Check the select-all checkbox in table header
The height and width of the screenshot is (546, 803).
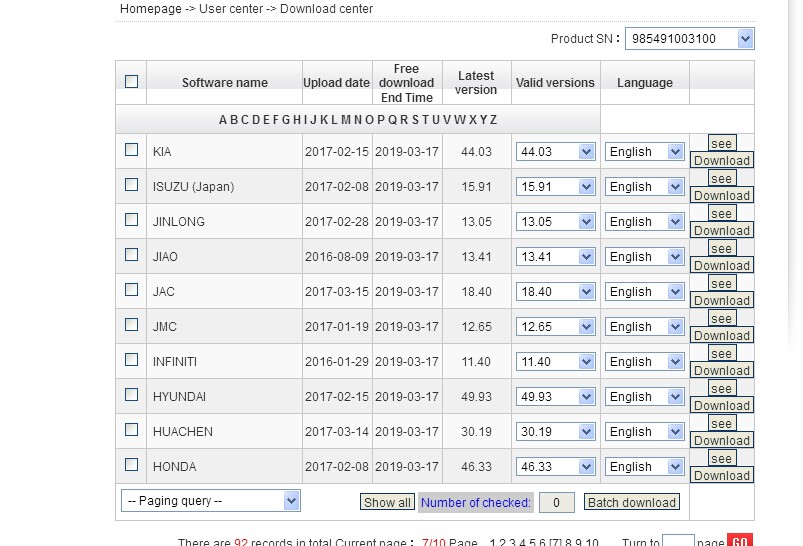pos(132,81)
